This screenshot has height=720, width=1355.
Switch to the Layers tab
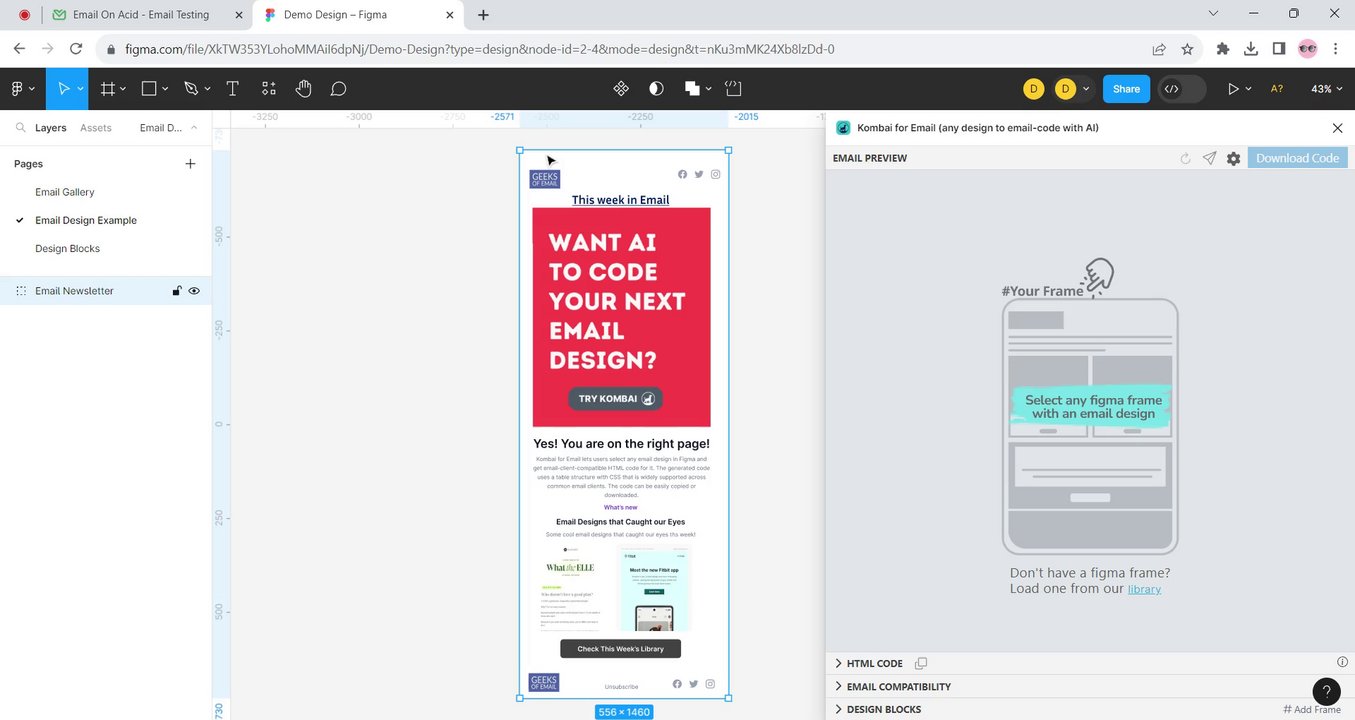tap(51, 128)
